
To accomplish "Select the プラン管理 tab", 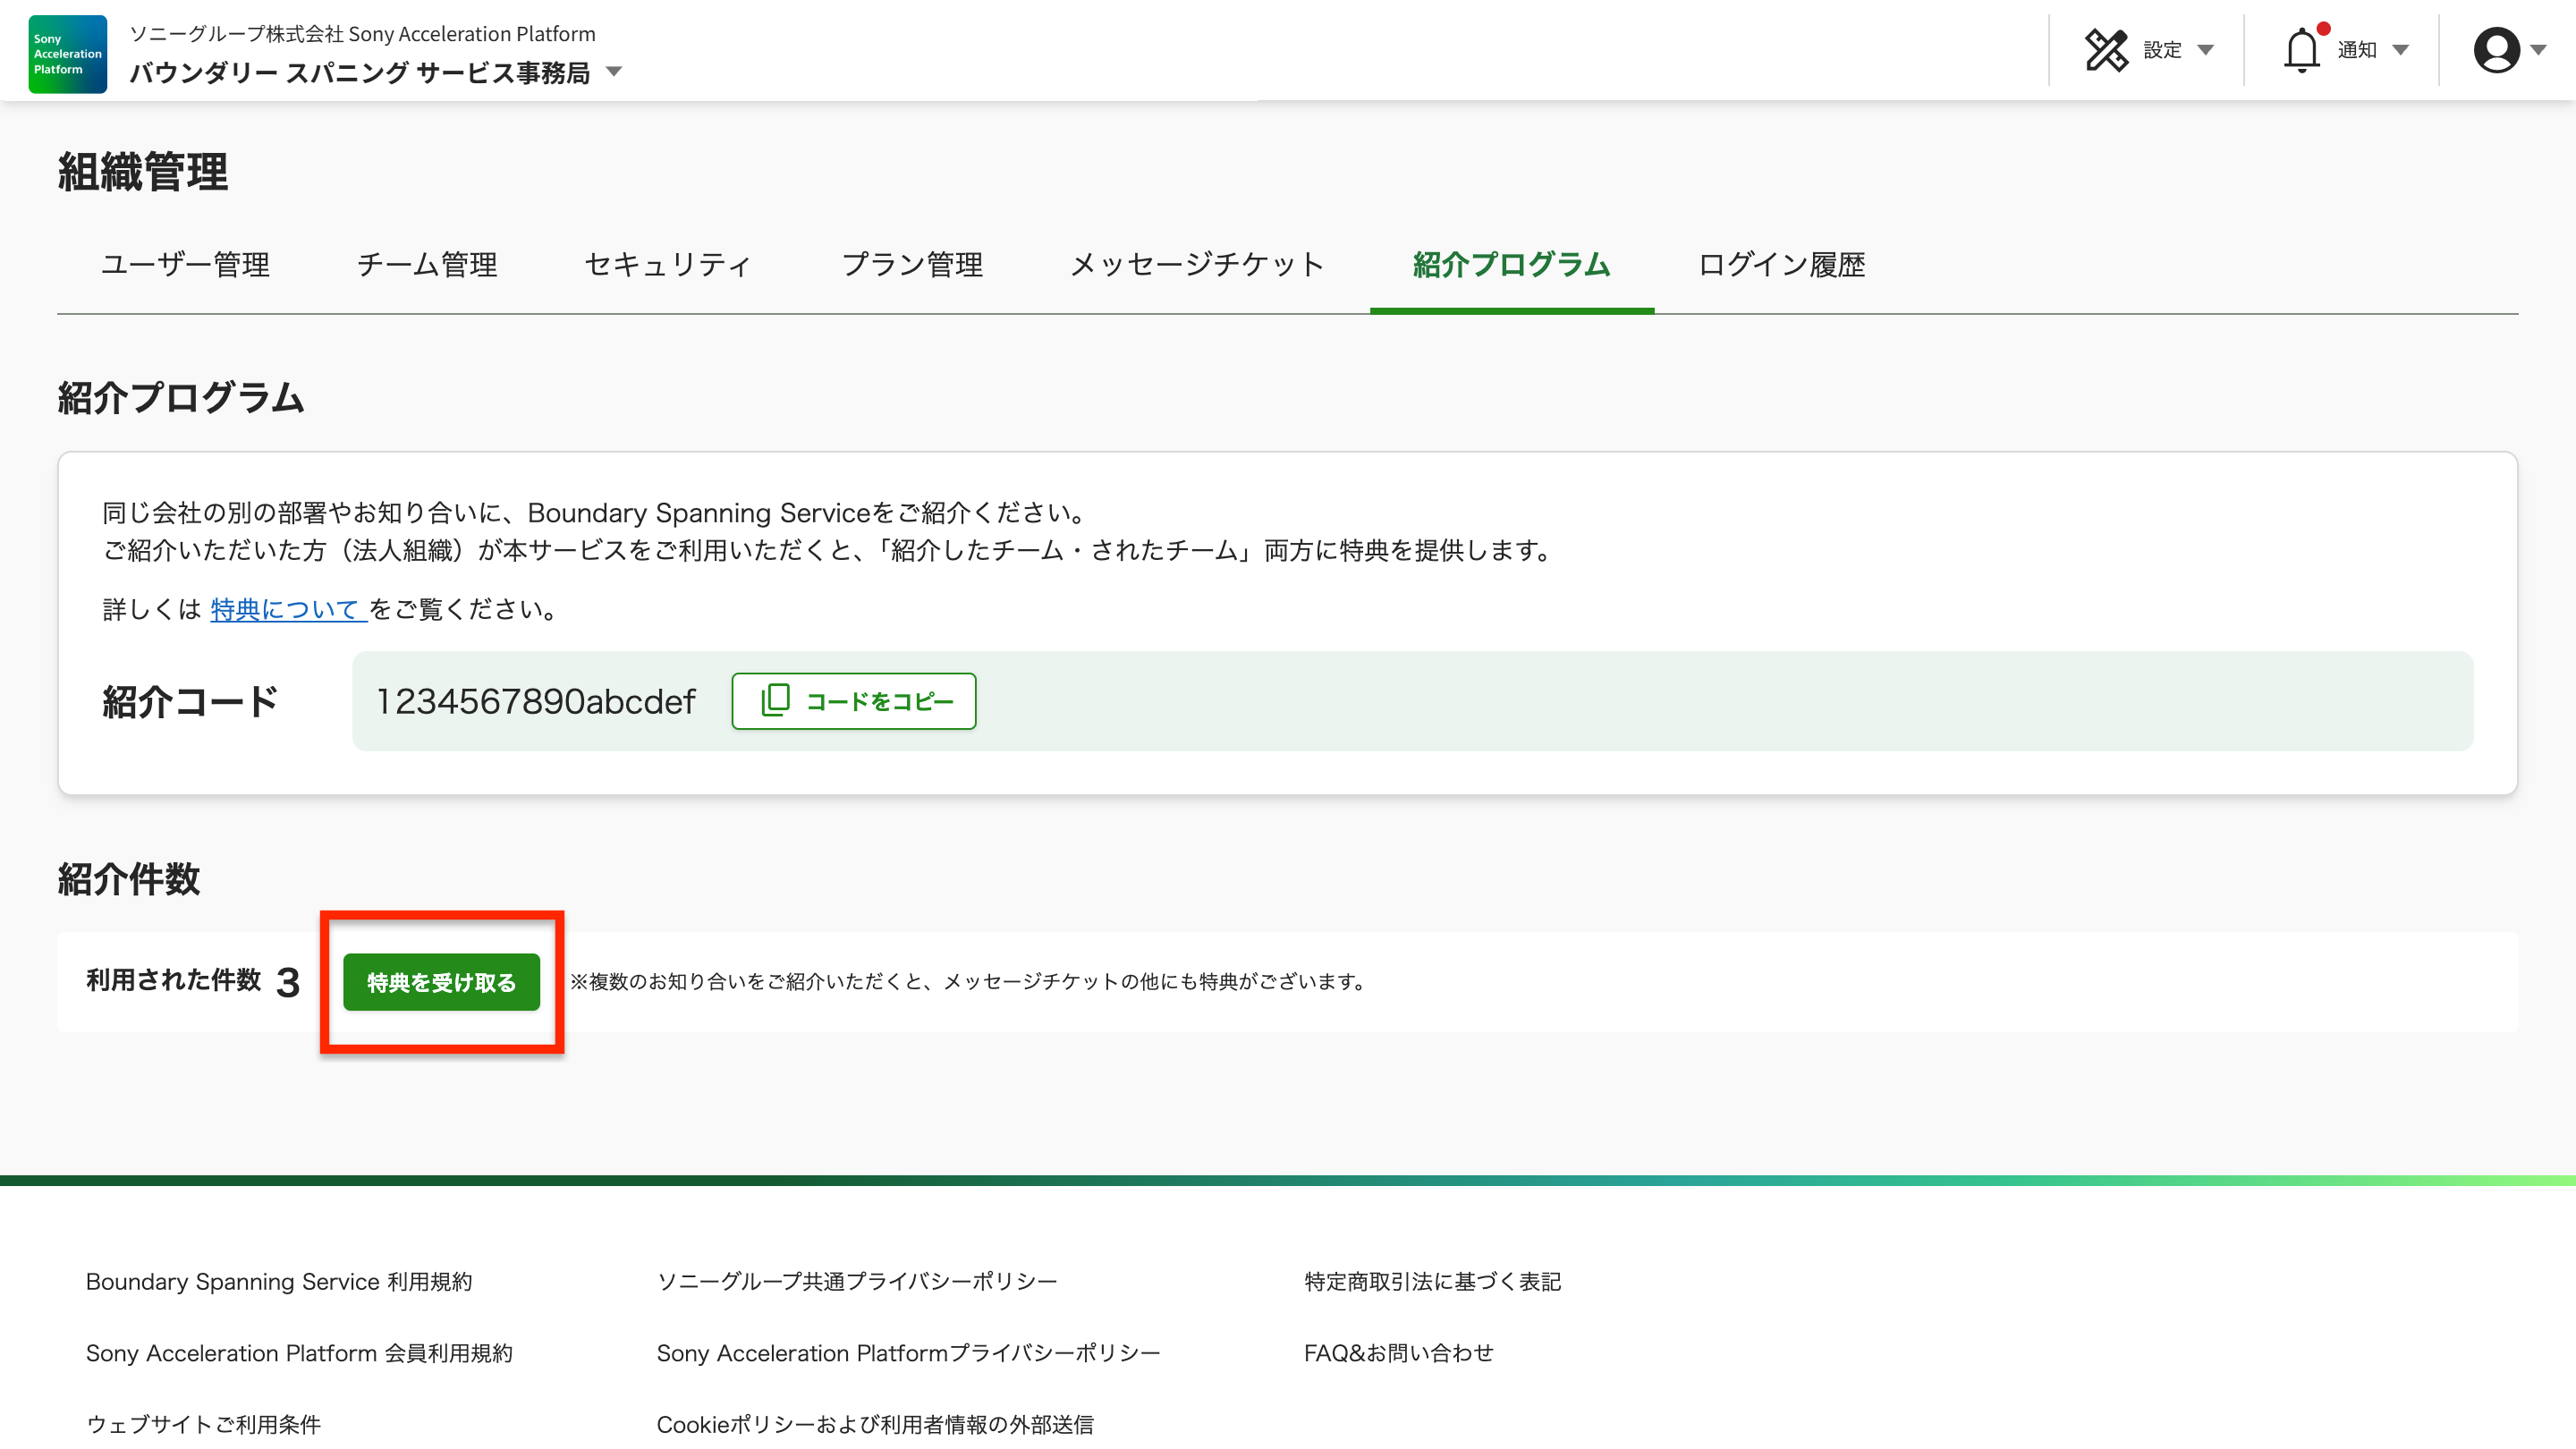I will pyautogui.click(x=912, y=264).
